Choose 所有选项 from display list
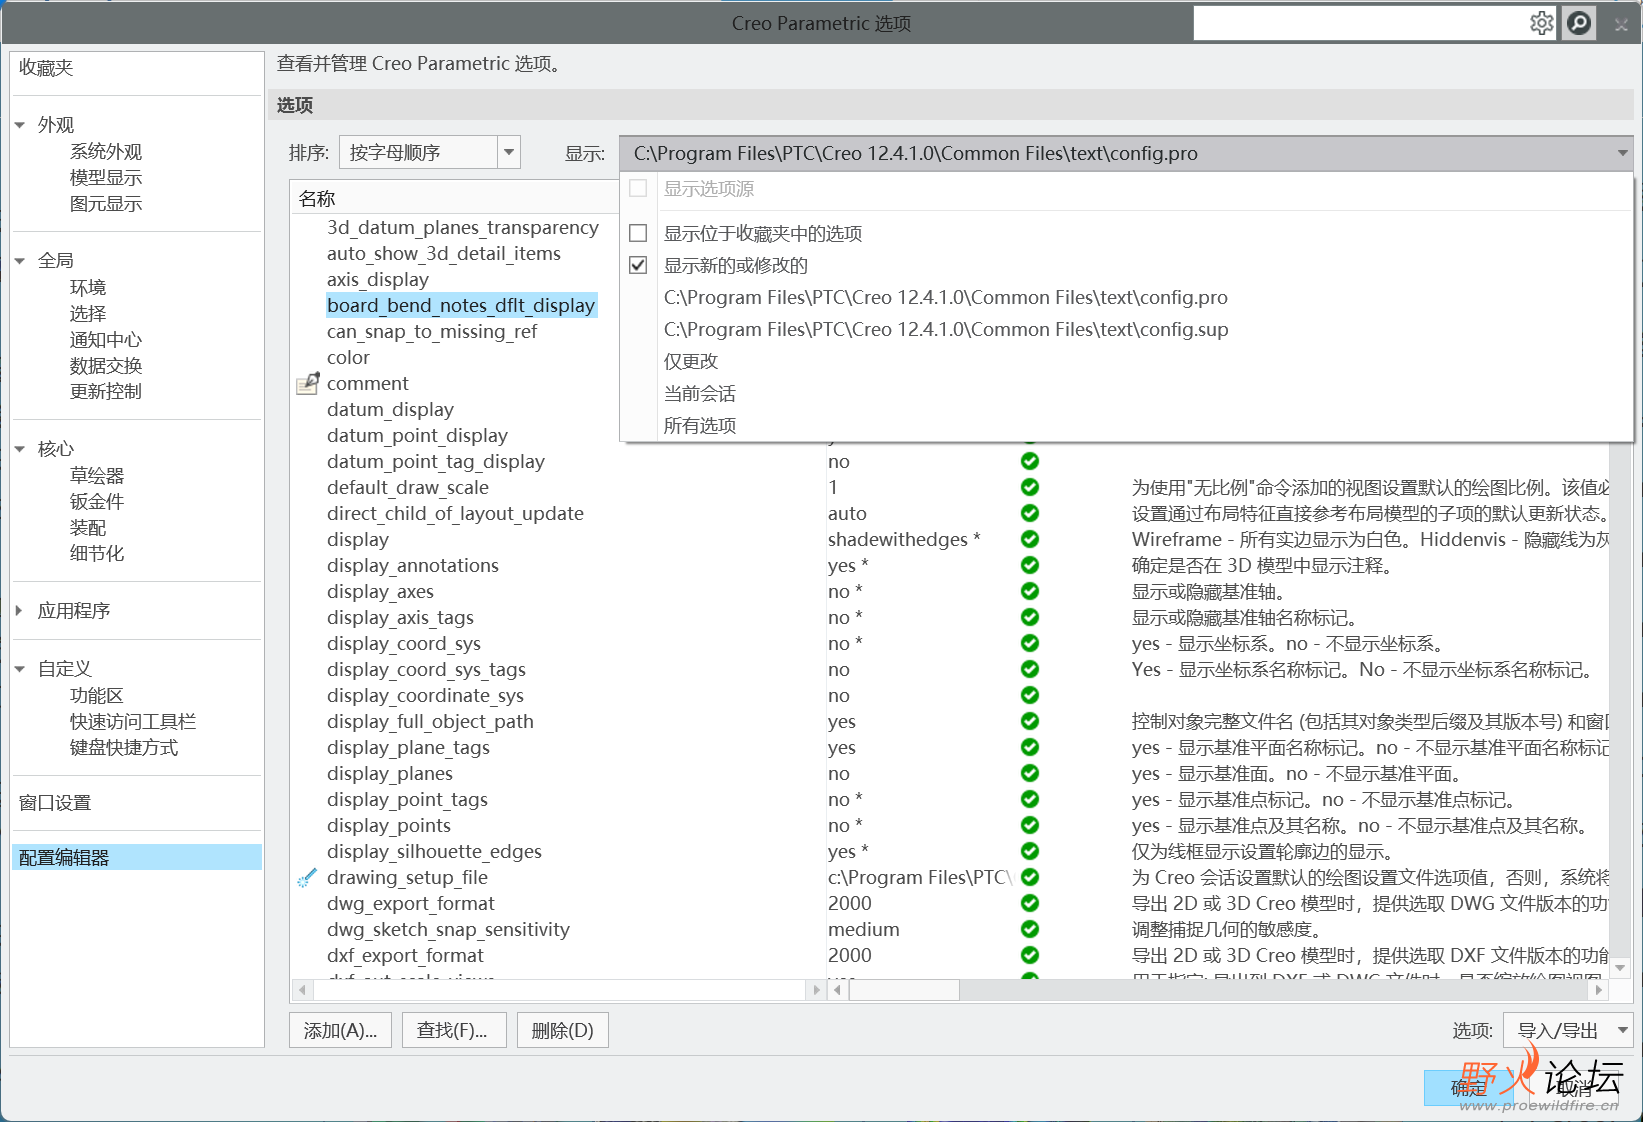The image size is (1643, 1122). (x=700, y=425)
